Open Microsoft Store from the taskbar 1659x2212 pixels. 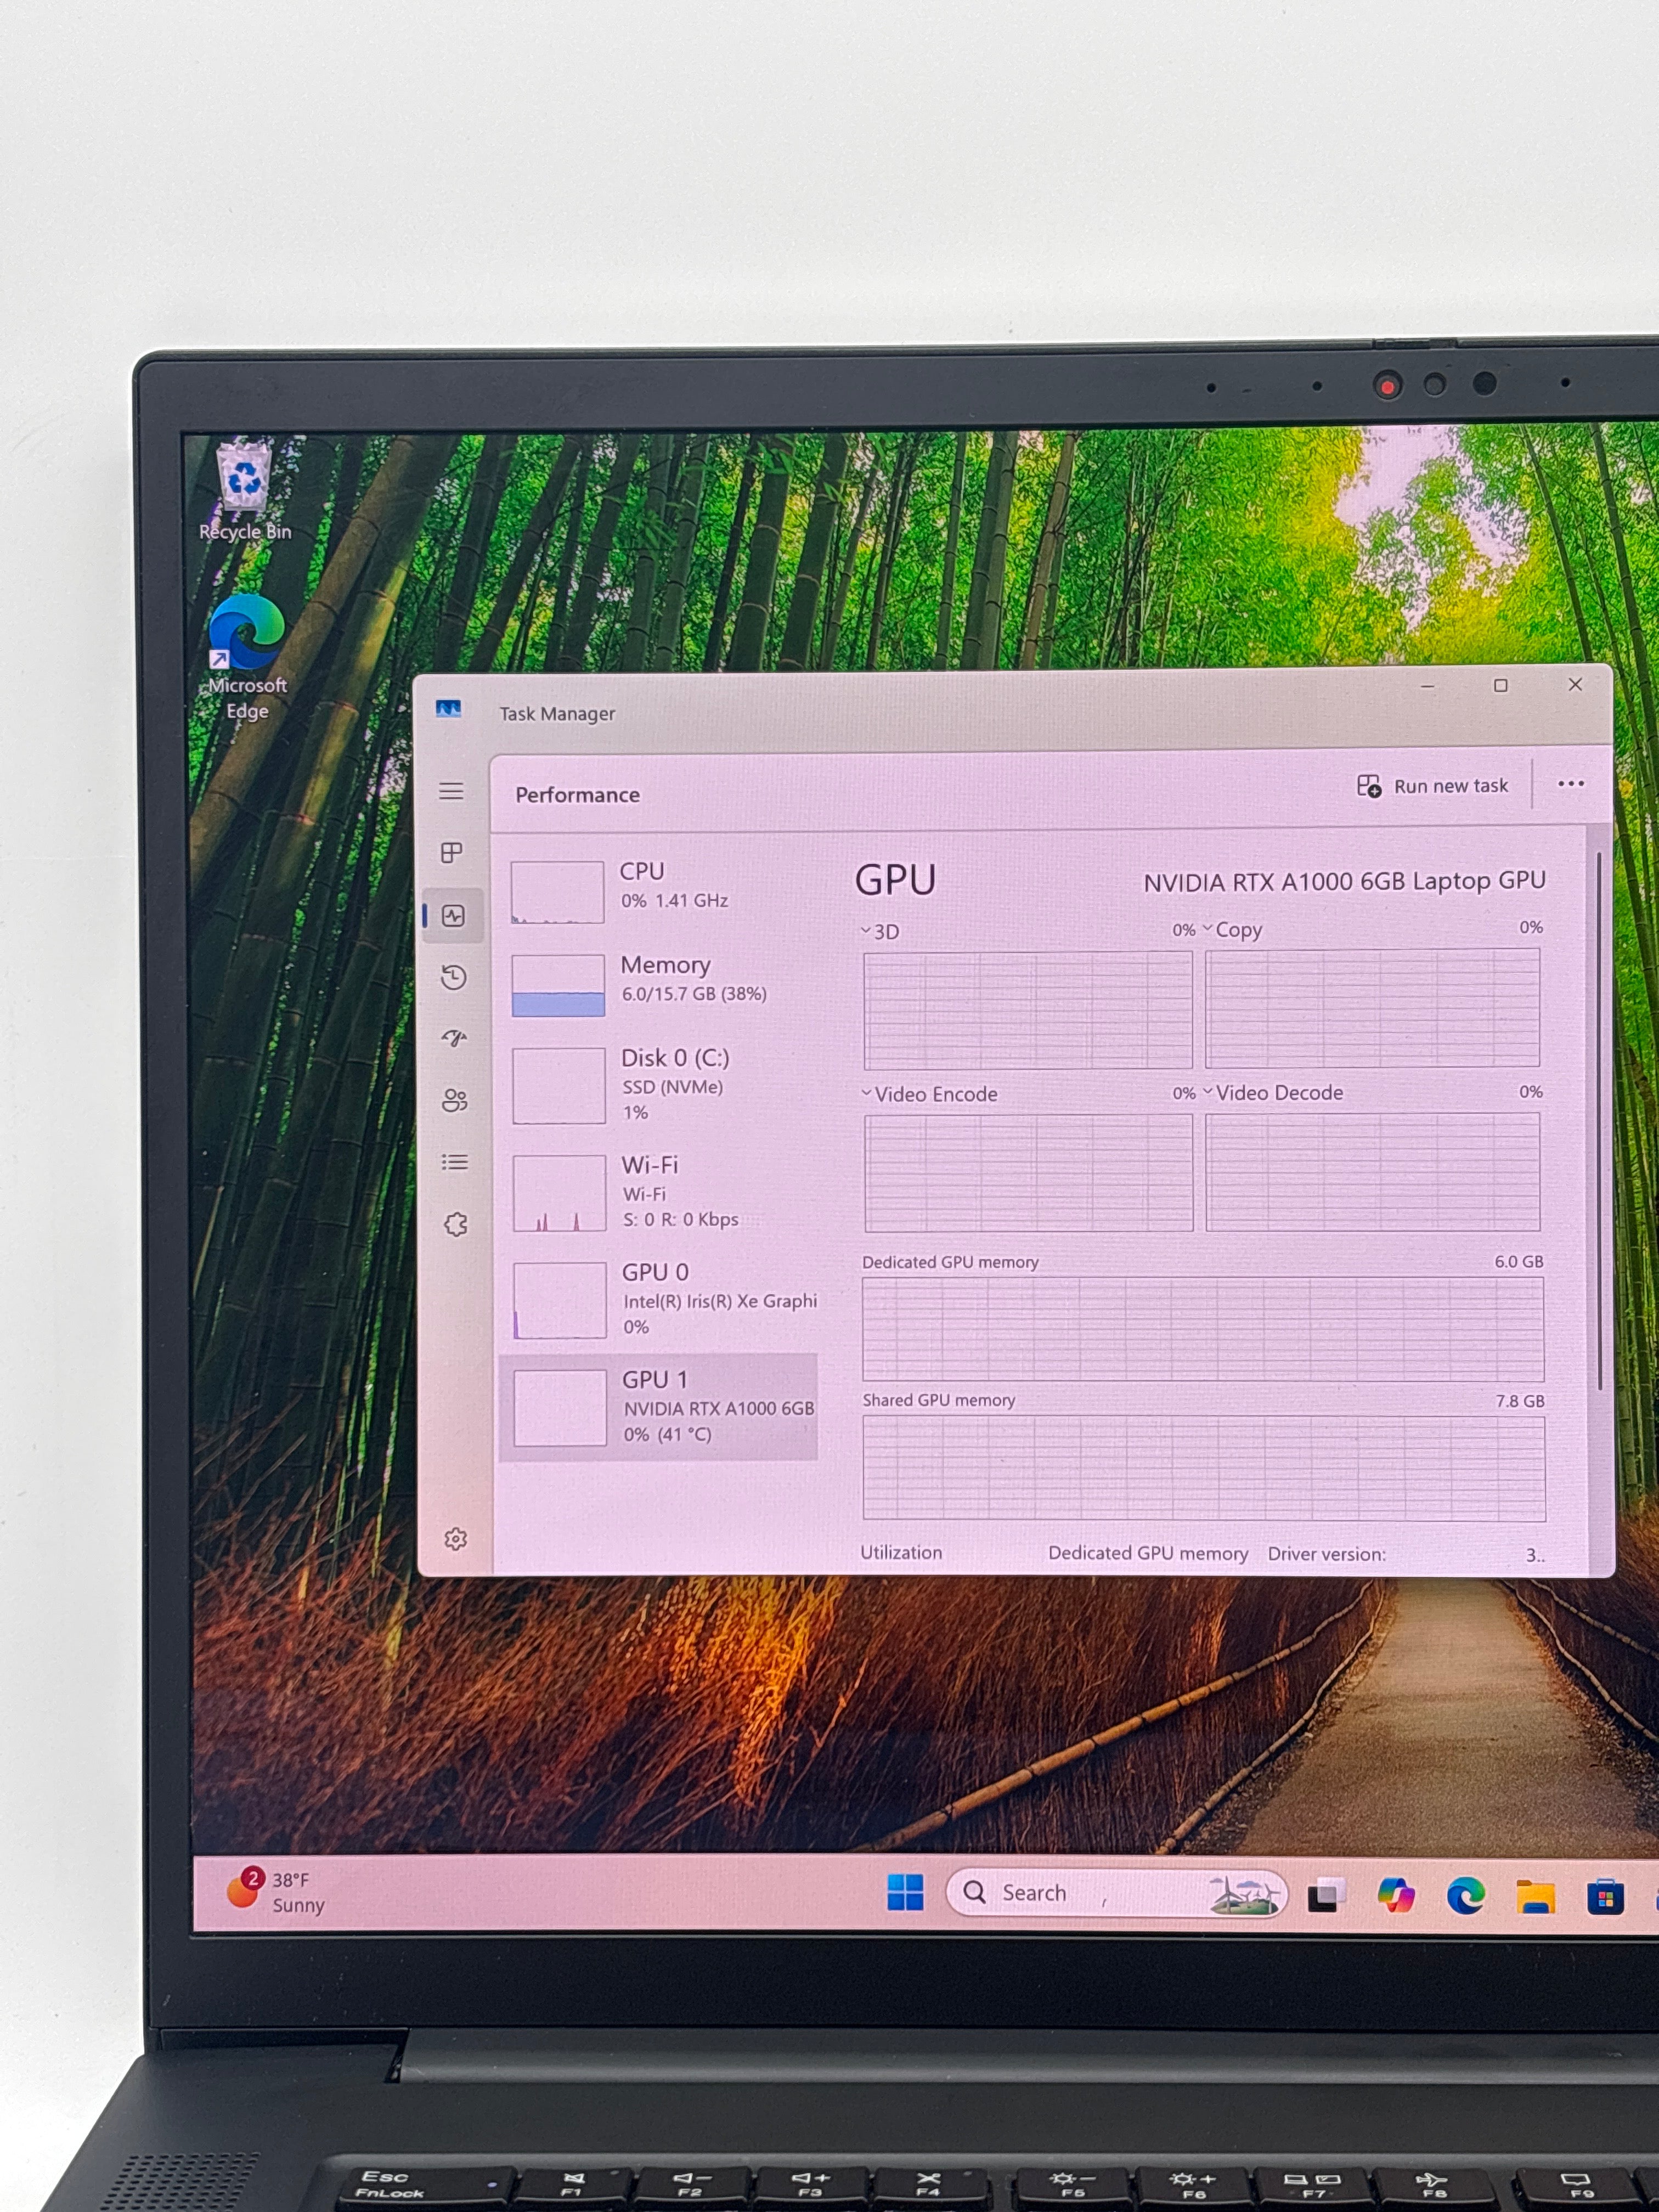1605,1897
